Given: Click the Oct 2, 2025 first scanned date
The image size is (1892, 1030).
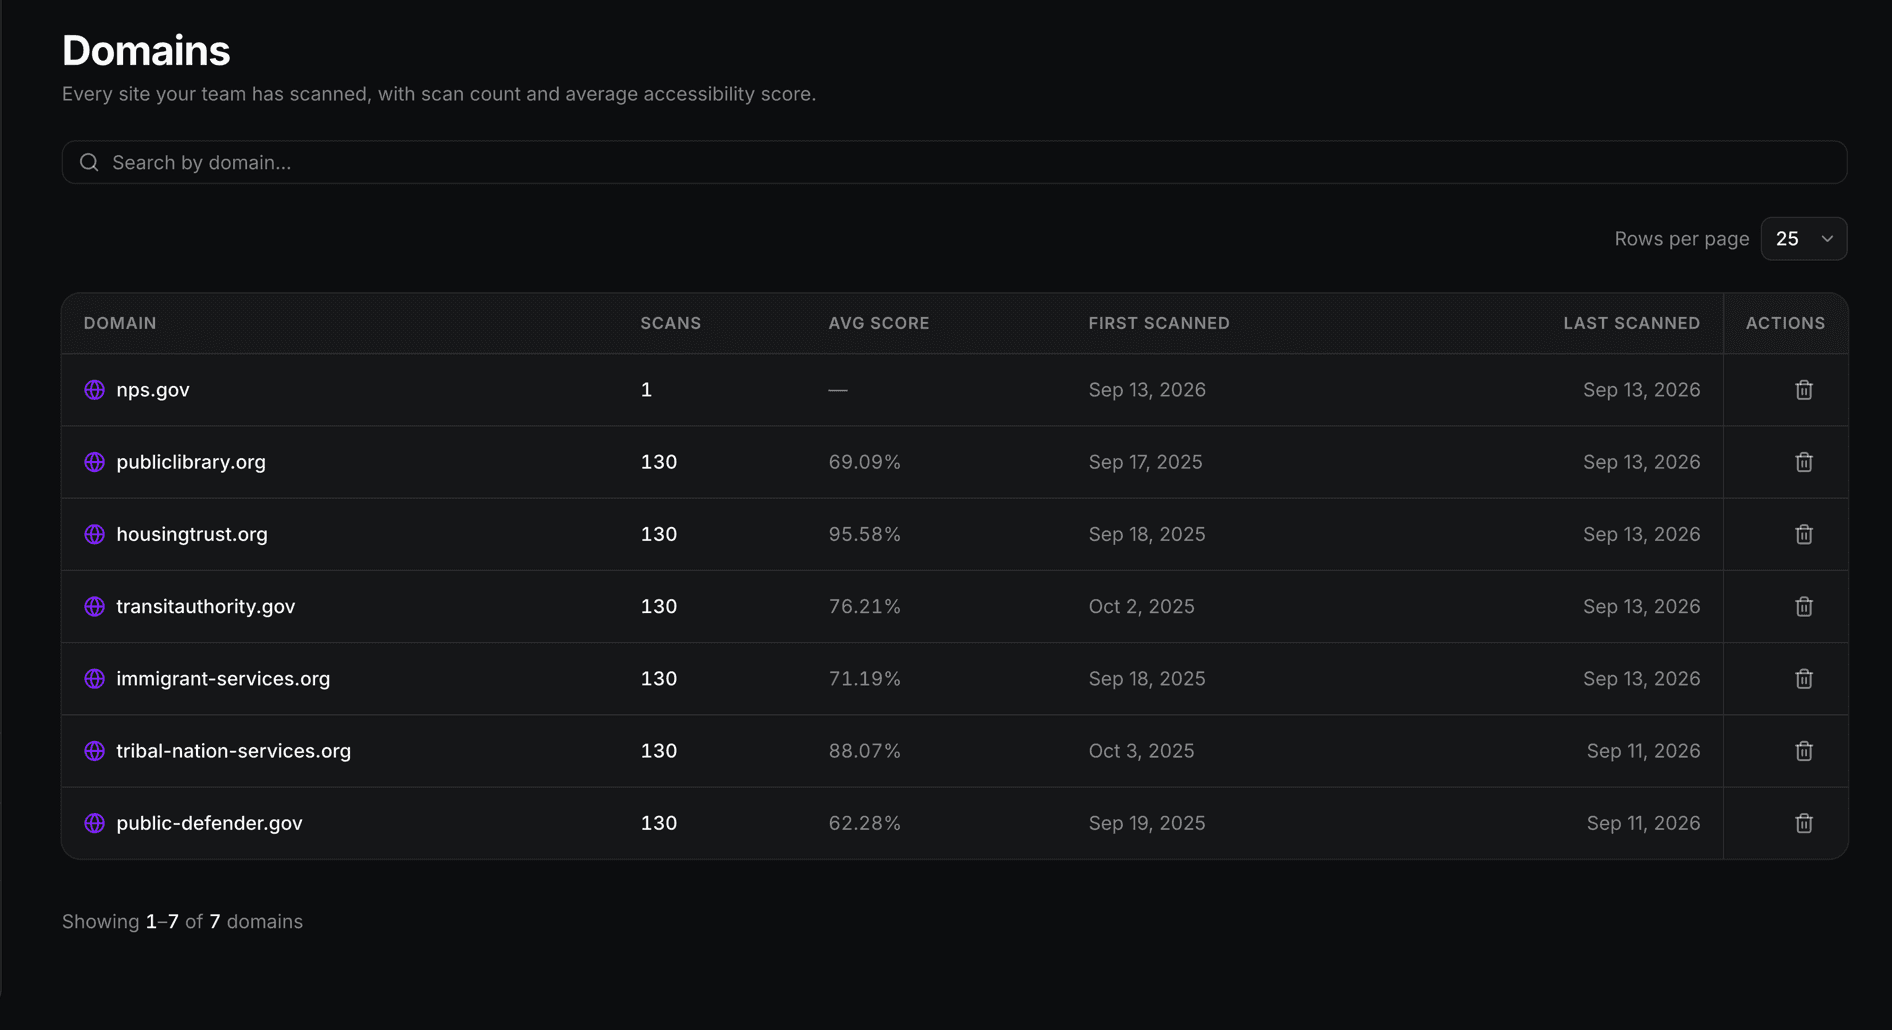Looking at the screenshot, I should coord(1141,606).
